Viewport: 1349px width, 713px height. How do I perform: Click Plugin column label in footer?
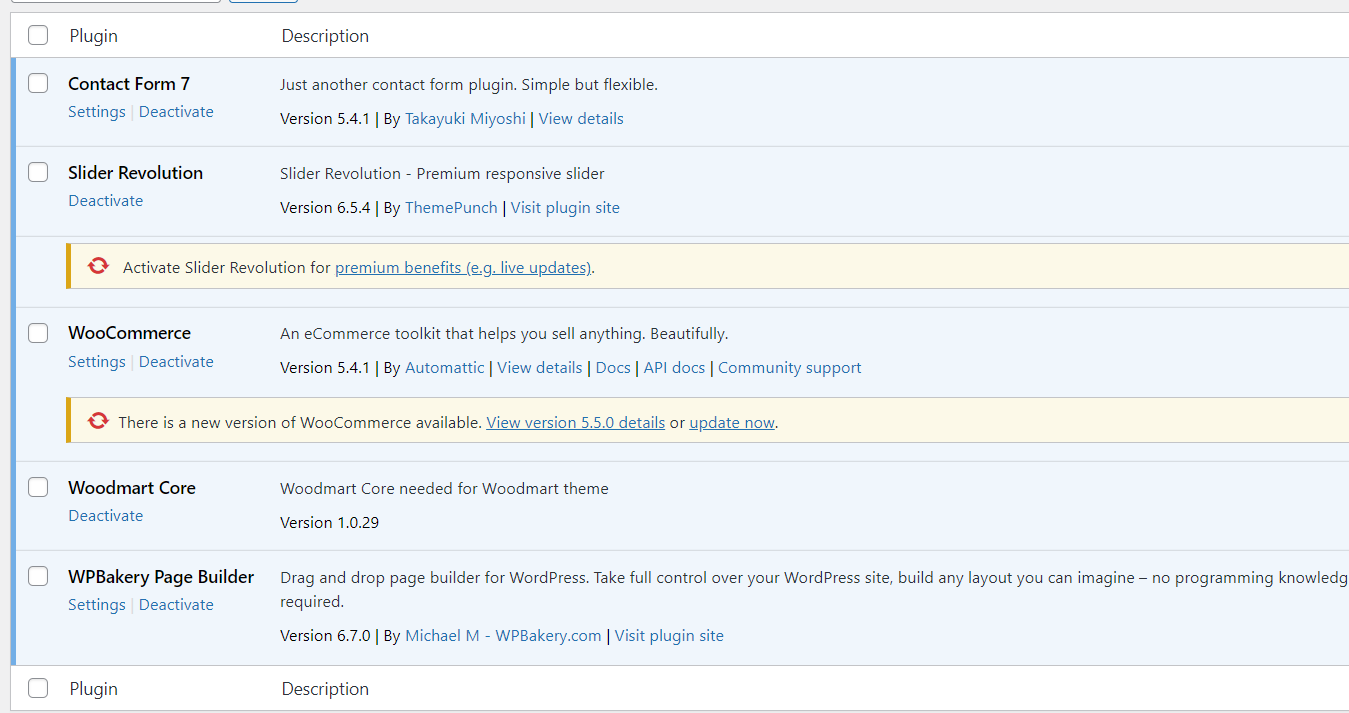point(94,689)
